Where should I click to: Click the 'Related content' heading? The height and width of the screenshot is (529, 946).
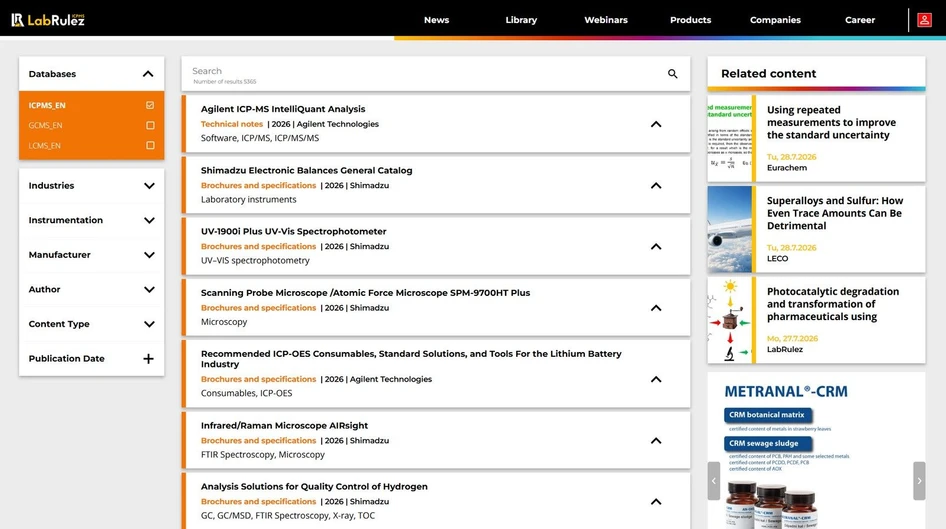pyautogui.click(x=769, y=74)
